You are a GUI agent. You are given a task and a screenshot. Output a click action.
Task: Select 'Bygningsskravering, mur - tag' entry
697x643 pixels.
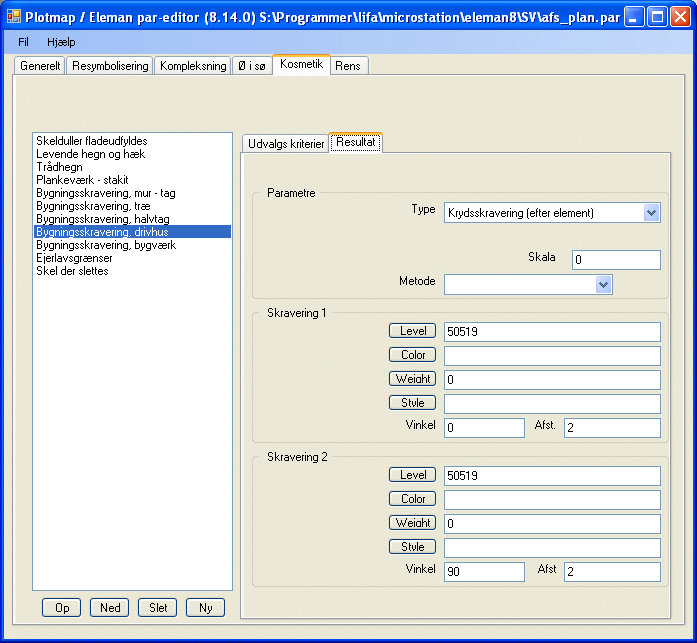click(132, 193)
